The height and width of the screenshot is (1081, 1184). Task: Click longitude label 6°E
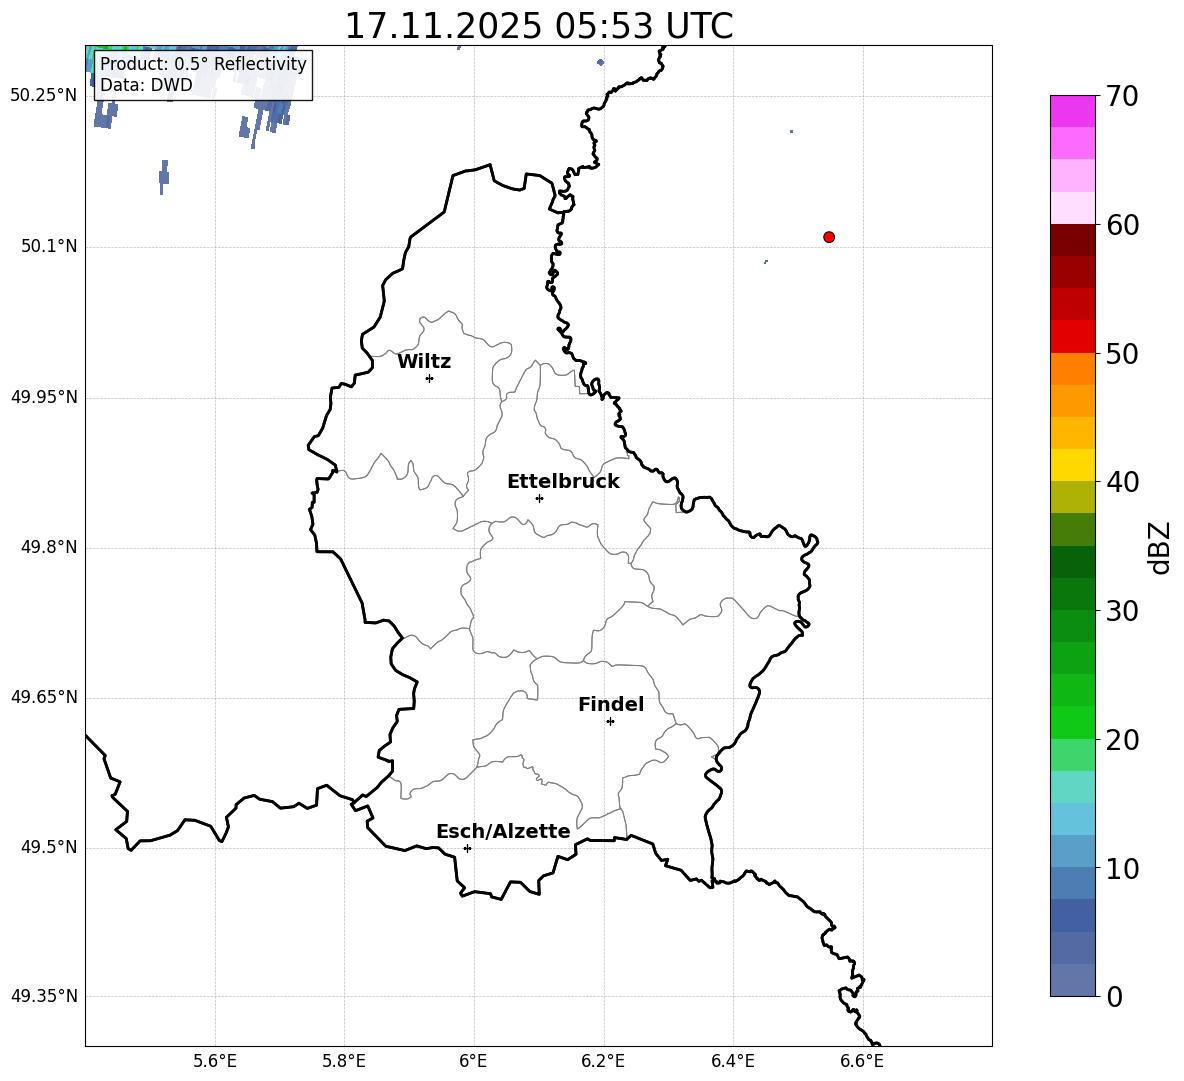(473, 1061)
